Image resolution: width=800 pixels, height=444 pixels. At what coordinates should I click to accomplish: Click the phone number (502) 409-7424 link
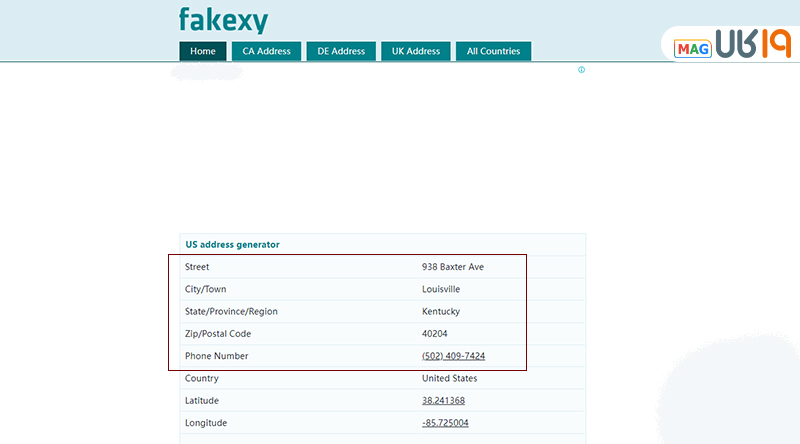click(455, 356)
